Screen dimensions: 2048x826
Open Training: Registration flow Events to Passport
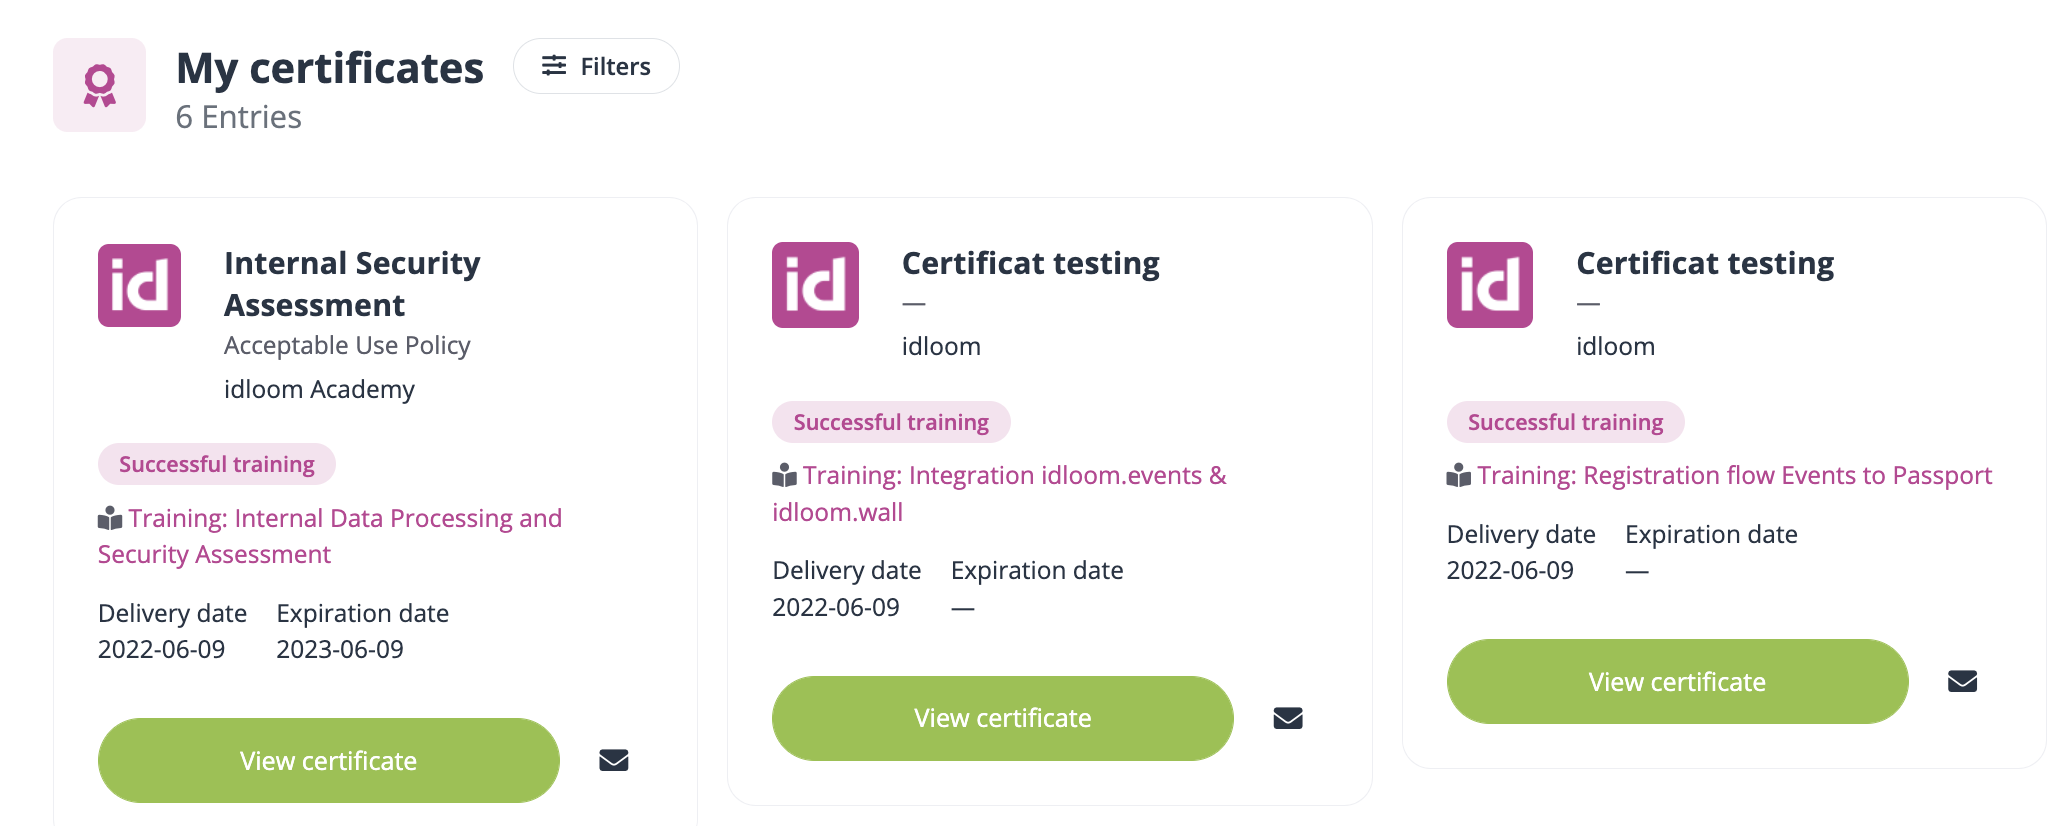[x=1734, y=475]
